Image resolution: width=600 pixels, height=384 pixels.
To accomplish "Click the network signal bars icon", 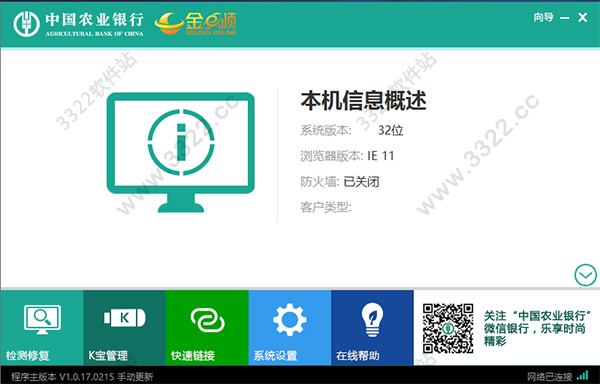I will point(583,376).
